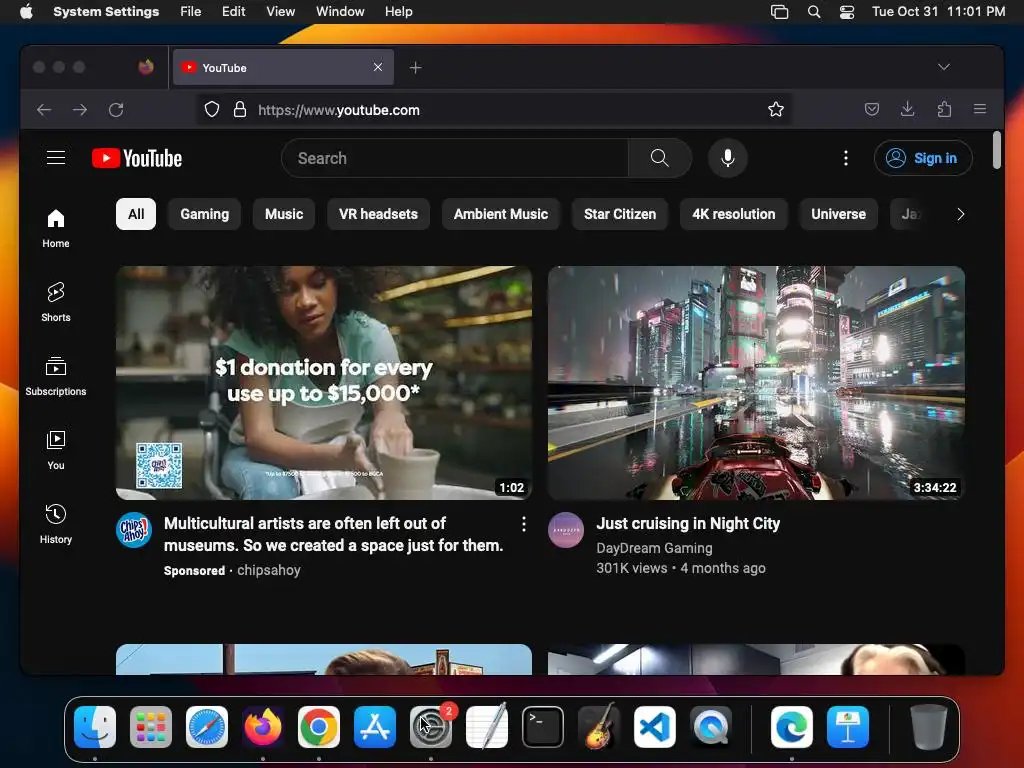Select the Star Citizen filter chip
The width and height of the screenshot is (1024, 768).
pyautogui.click(x=620, y=214)
